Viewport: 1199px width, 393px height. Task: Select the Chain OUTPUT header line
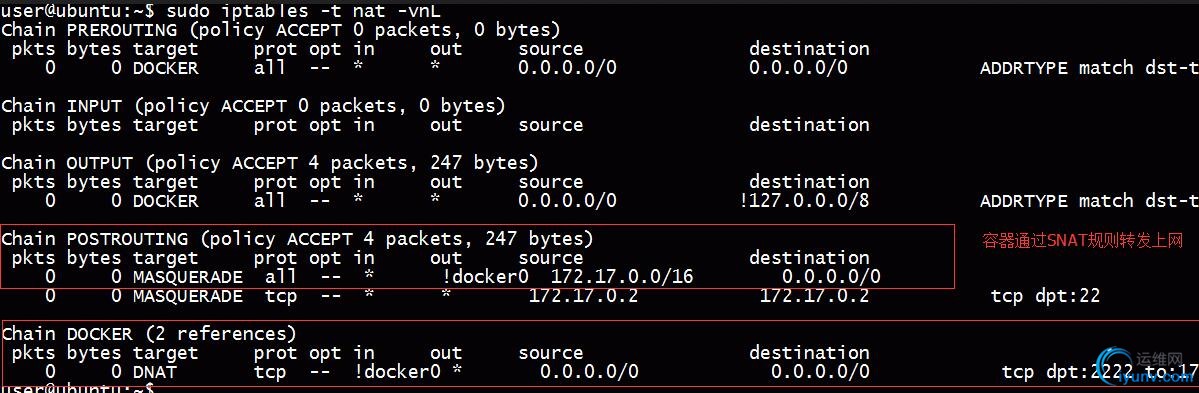point(270,163)
